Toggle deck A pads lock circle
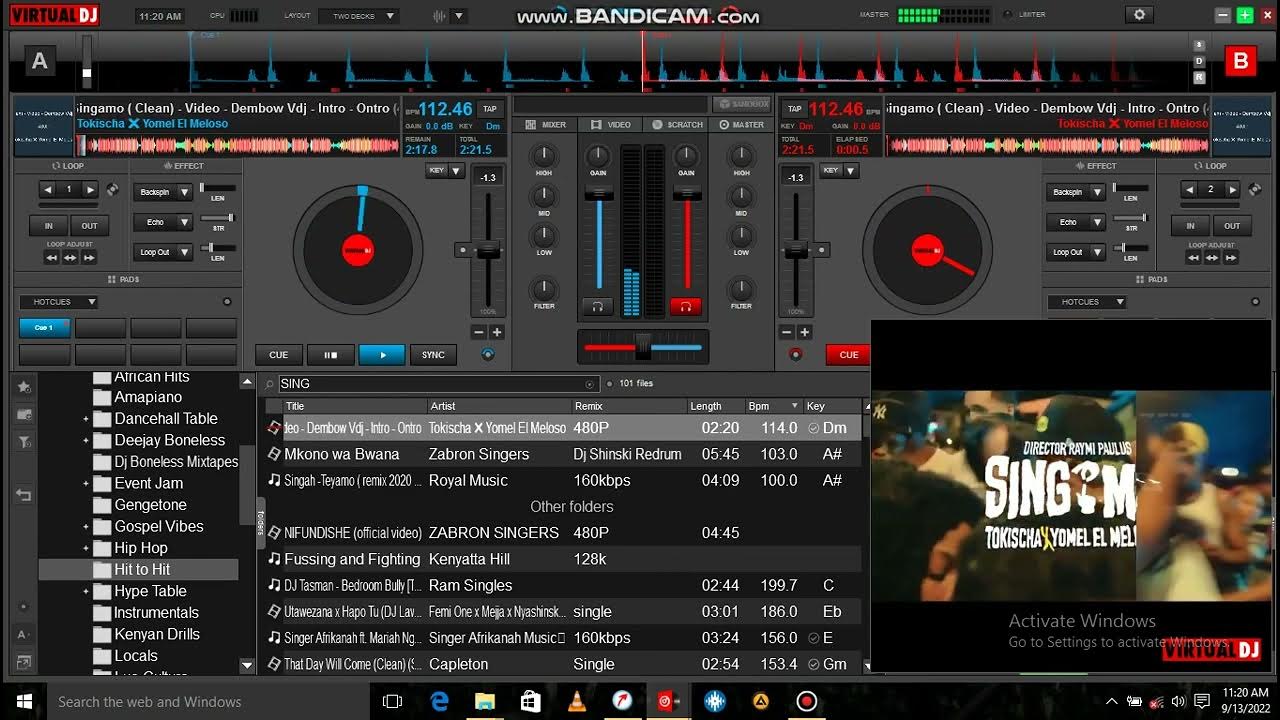1280x720 pixels. pos(227,302)
